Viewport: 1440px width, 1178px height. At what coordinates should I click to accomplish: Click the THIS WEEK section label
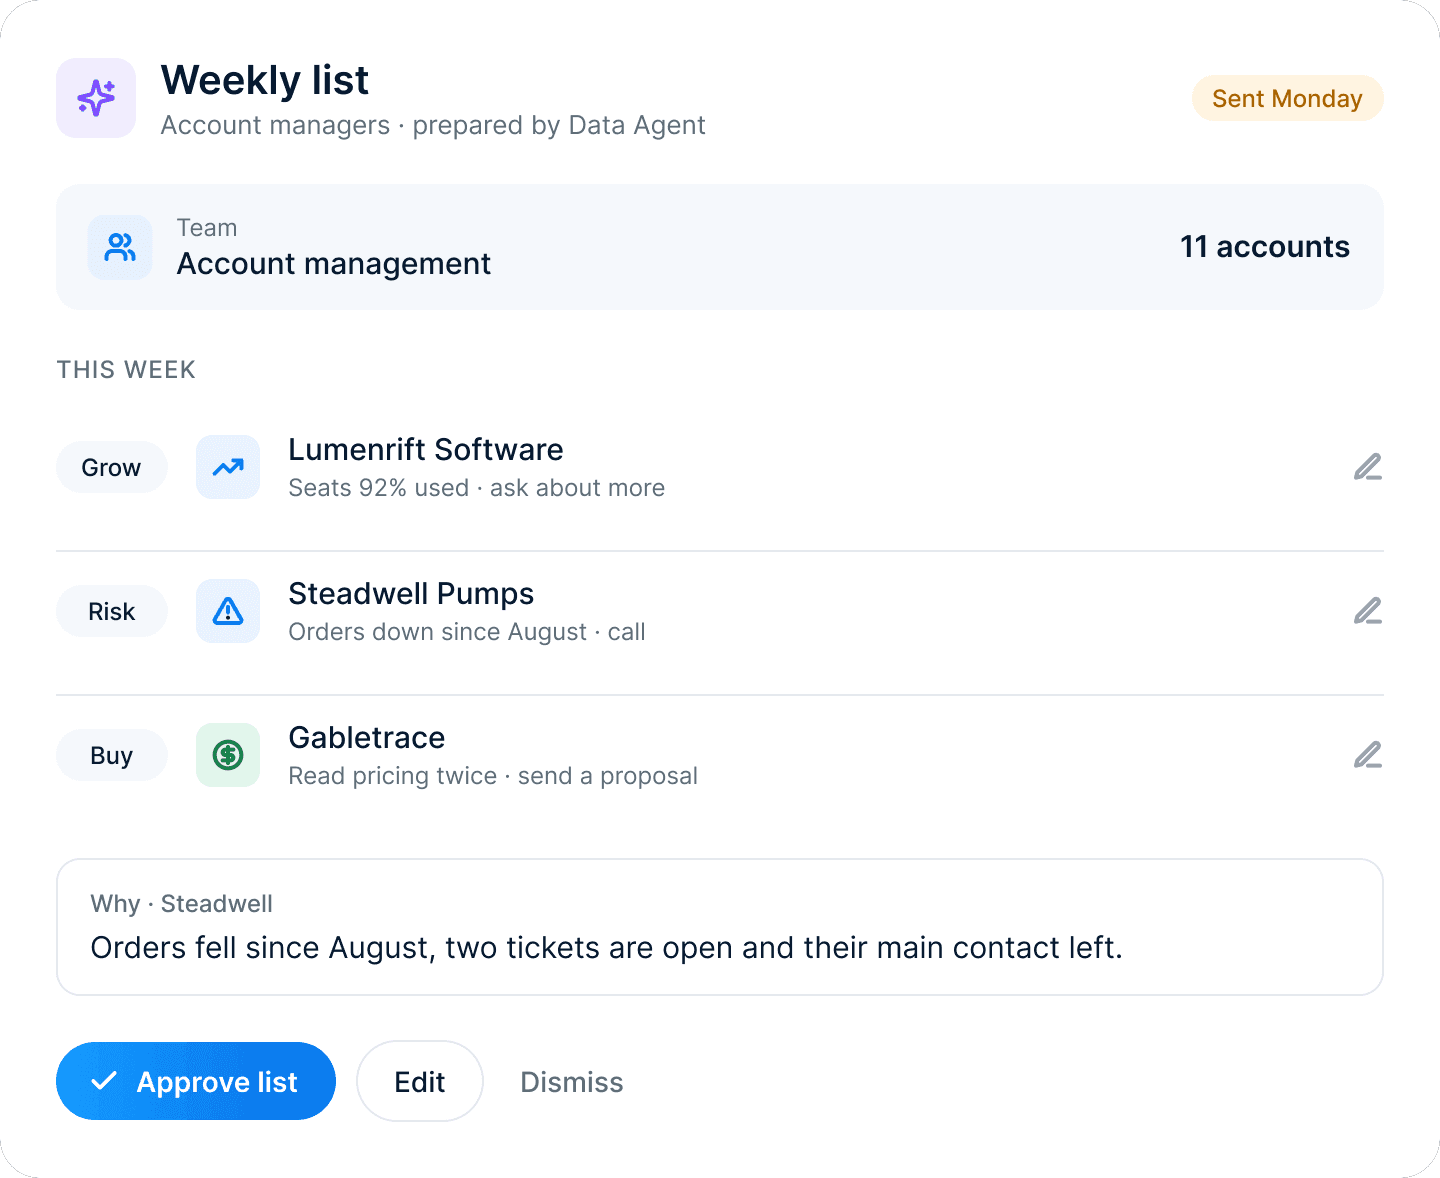(126, 370)
